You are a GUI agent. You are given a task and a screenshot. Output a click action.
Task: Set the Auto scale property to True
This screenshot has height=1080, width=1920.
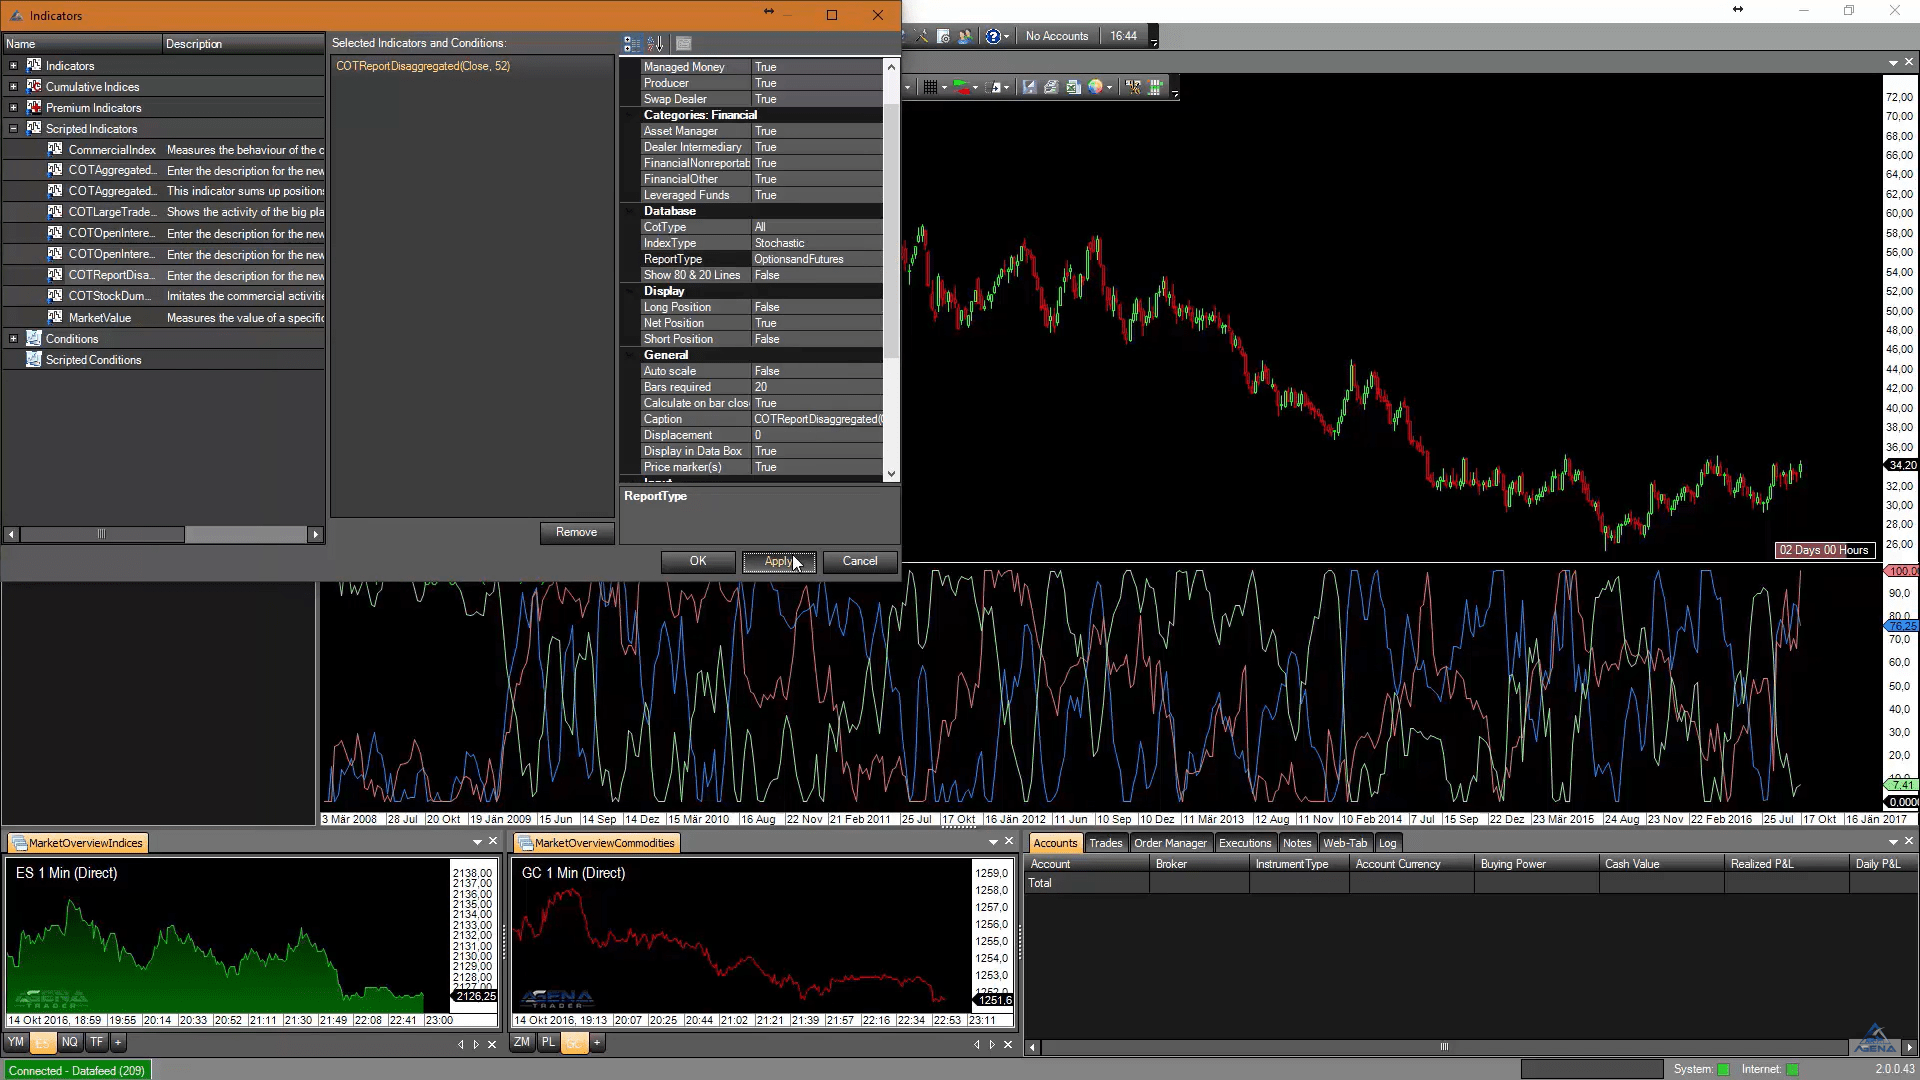click(816, 370)
